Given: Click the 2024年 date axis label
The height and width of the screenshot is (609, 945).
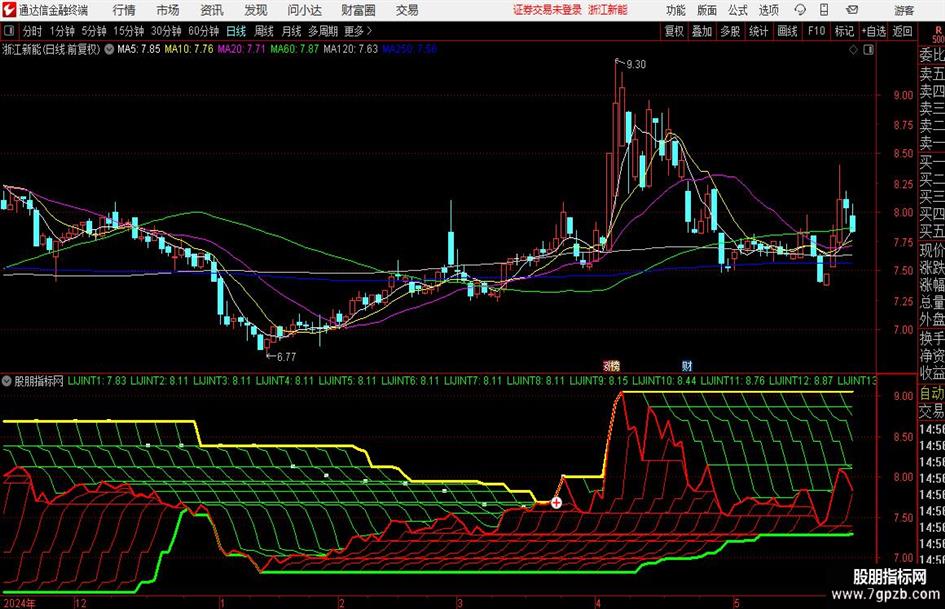Looking at the screenshot, I should 19,603.
